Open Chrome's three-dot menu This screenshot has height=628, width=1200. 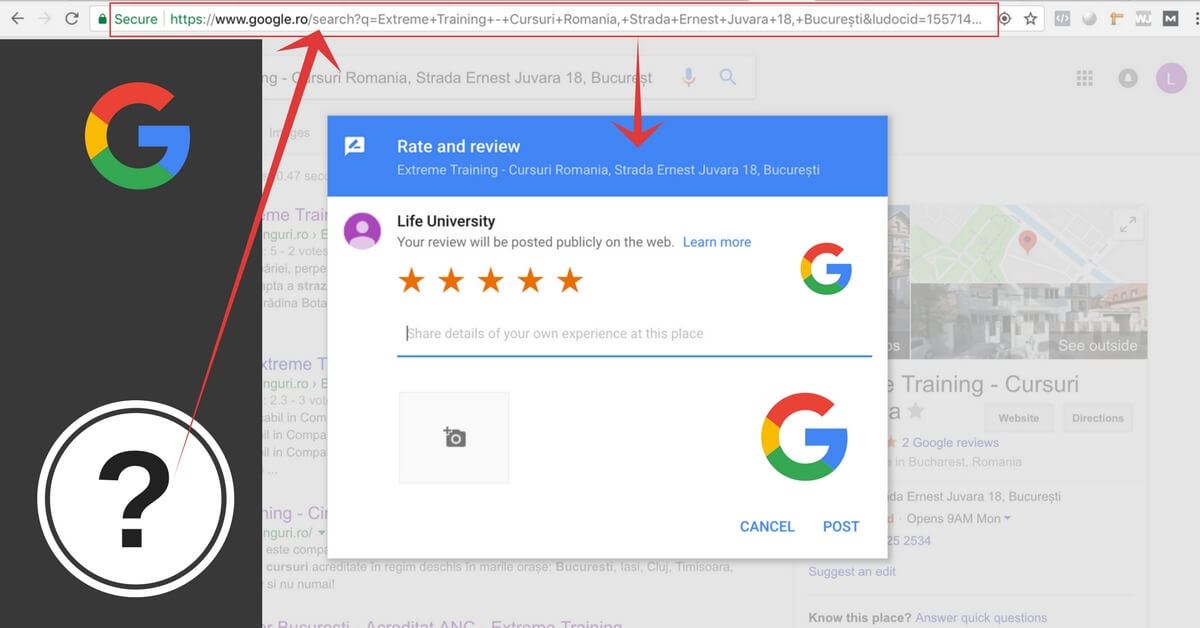click(1196, 17)
